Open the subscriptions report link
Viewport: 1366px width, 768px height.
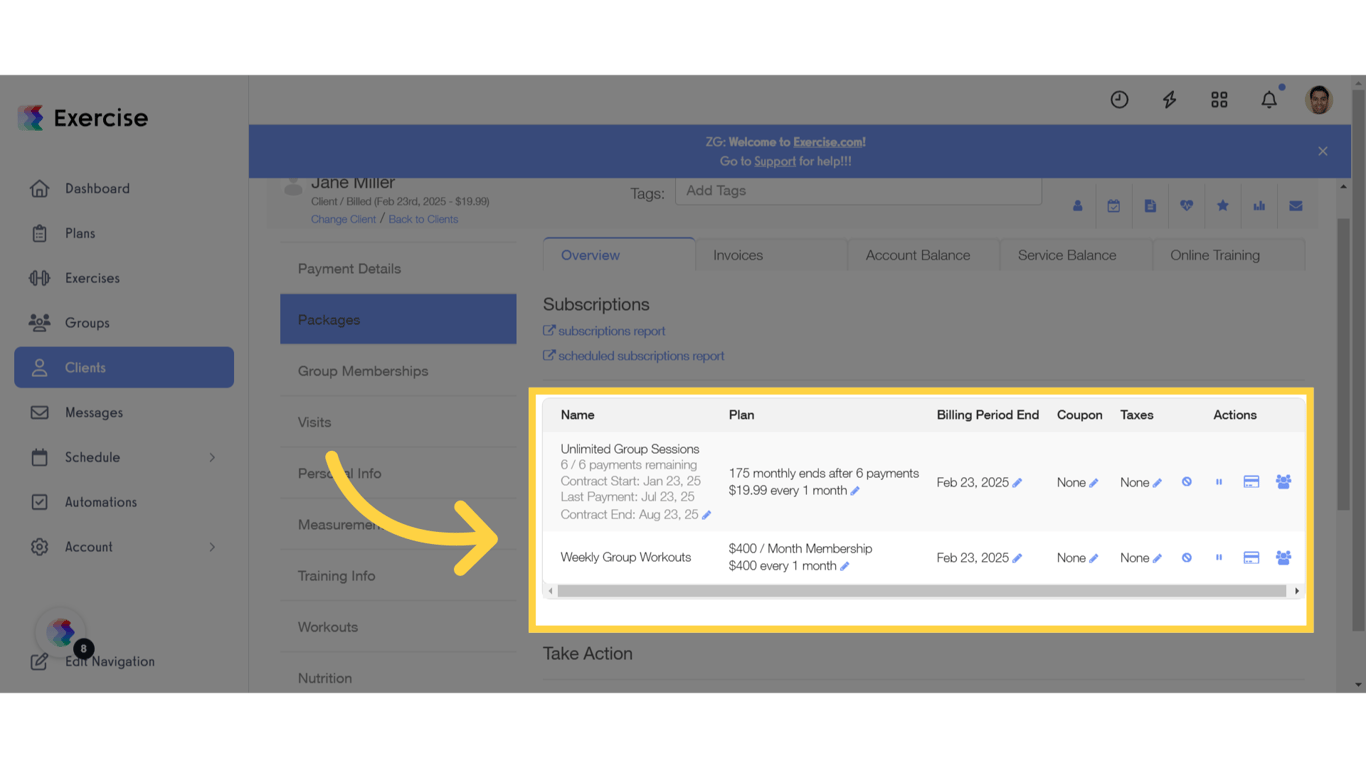click(x=604, y=331)
